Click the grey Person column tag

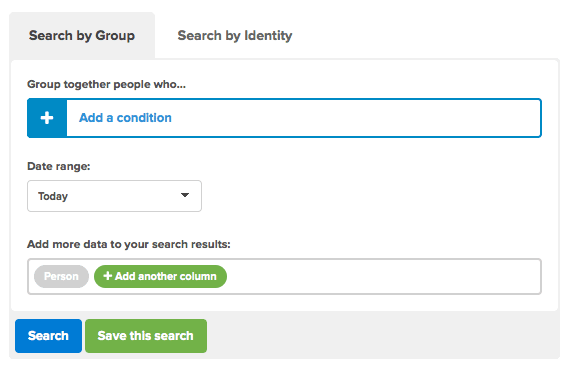61,276
